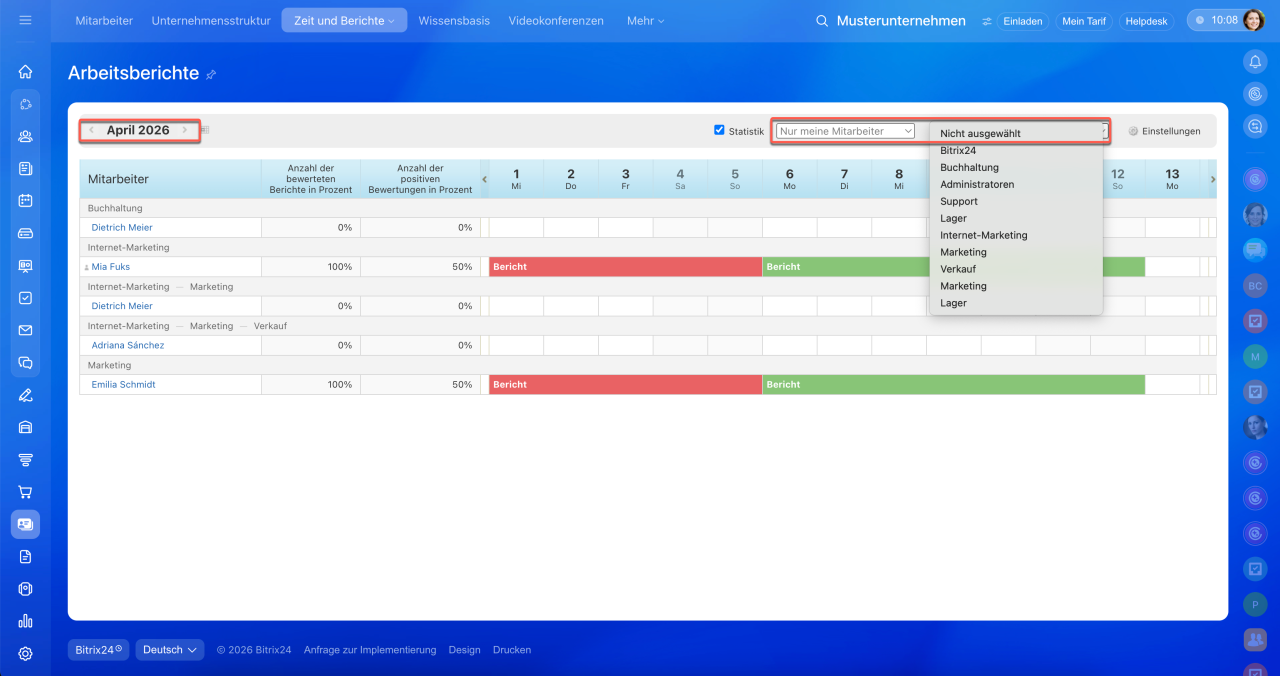Go to previous month before April 2026
Viewport: 1280px width, 676px height.
92,130
